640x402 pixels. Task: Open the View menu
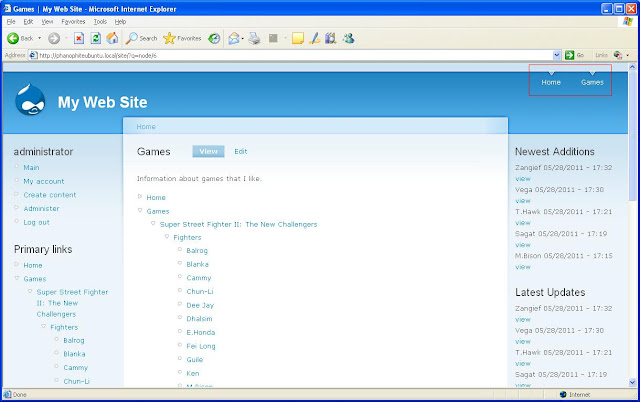click(47, 22)
